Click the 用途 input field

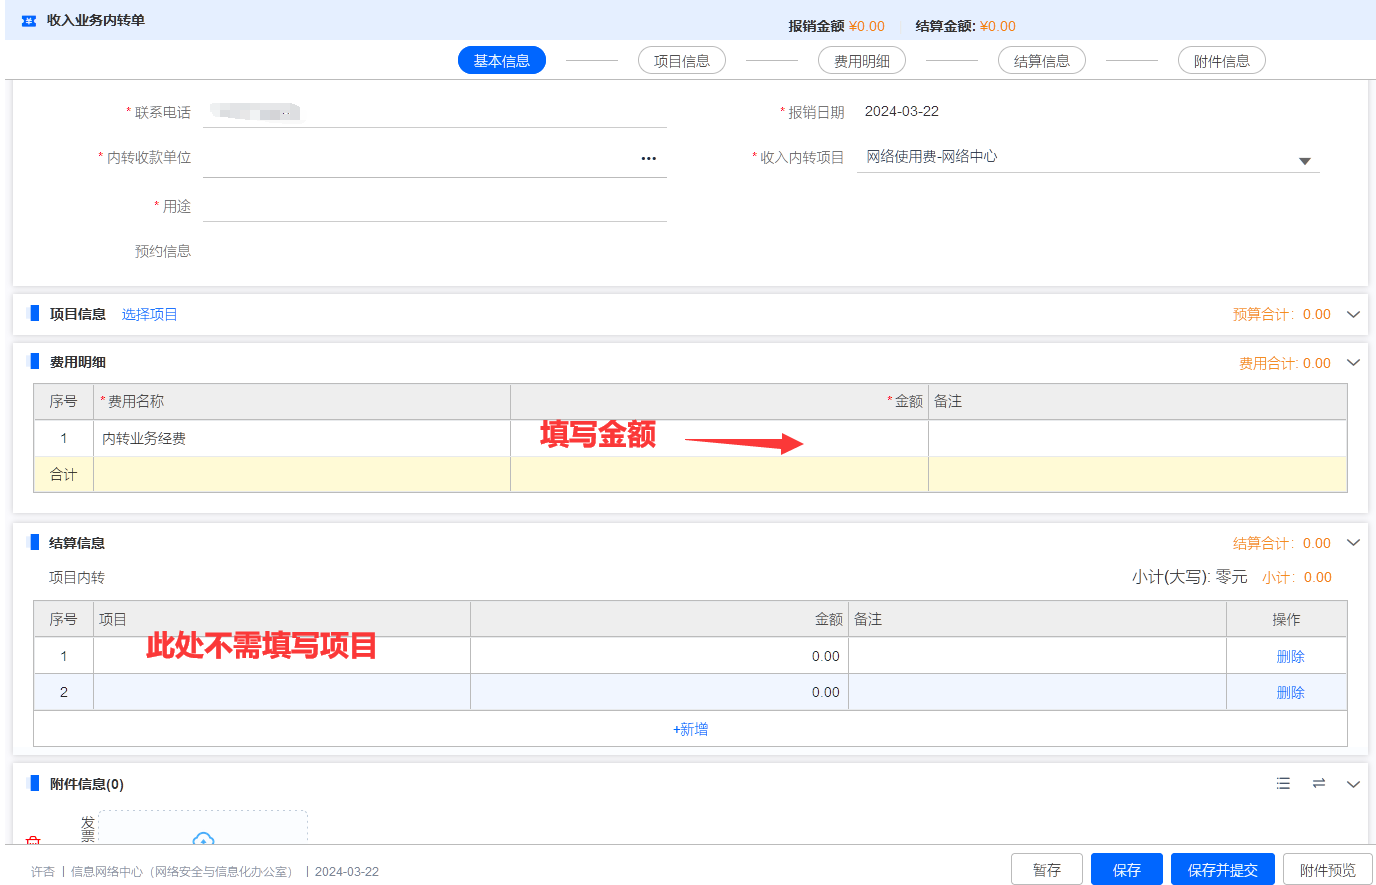coord(434,207)
